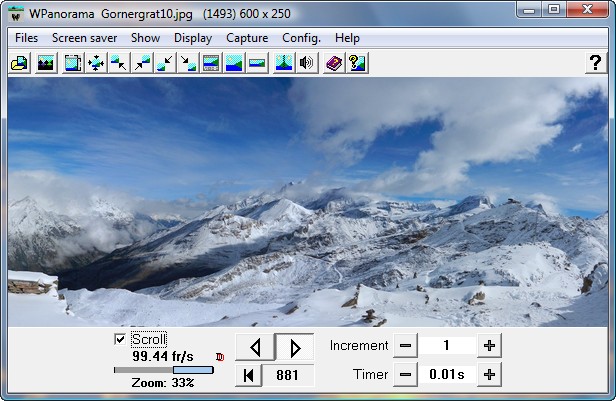Close the WPanorama window
This screenshot has height=401, width=616.
tap(587, 10)
